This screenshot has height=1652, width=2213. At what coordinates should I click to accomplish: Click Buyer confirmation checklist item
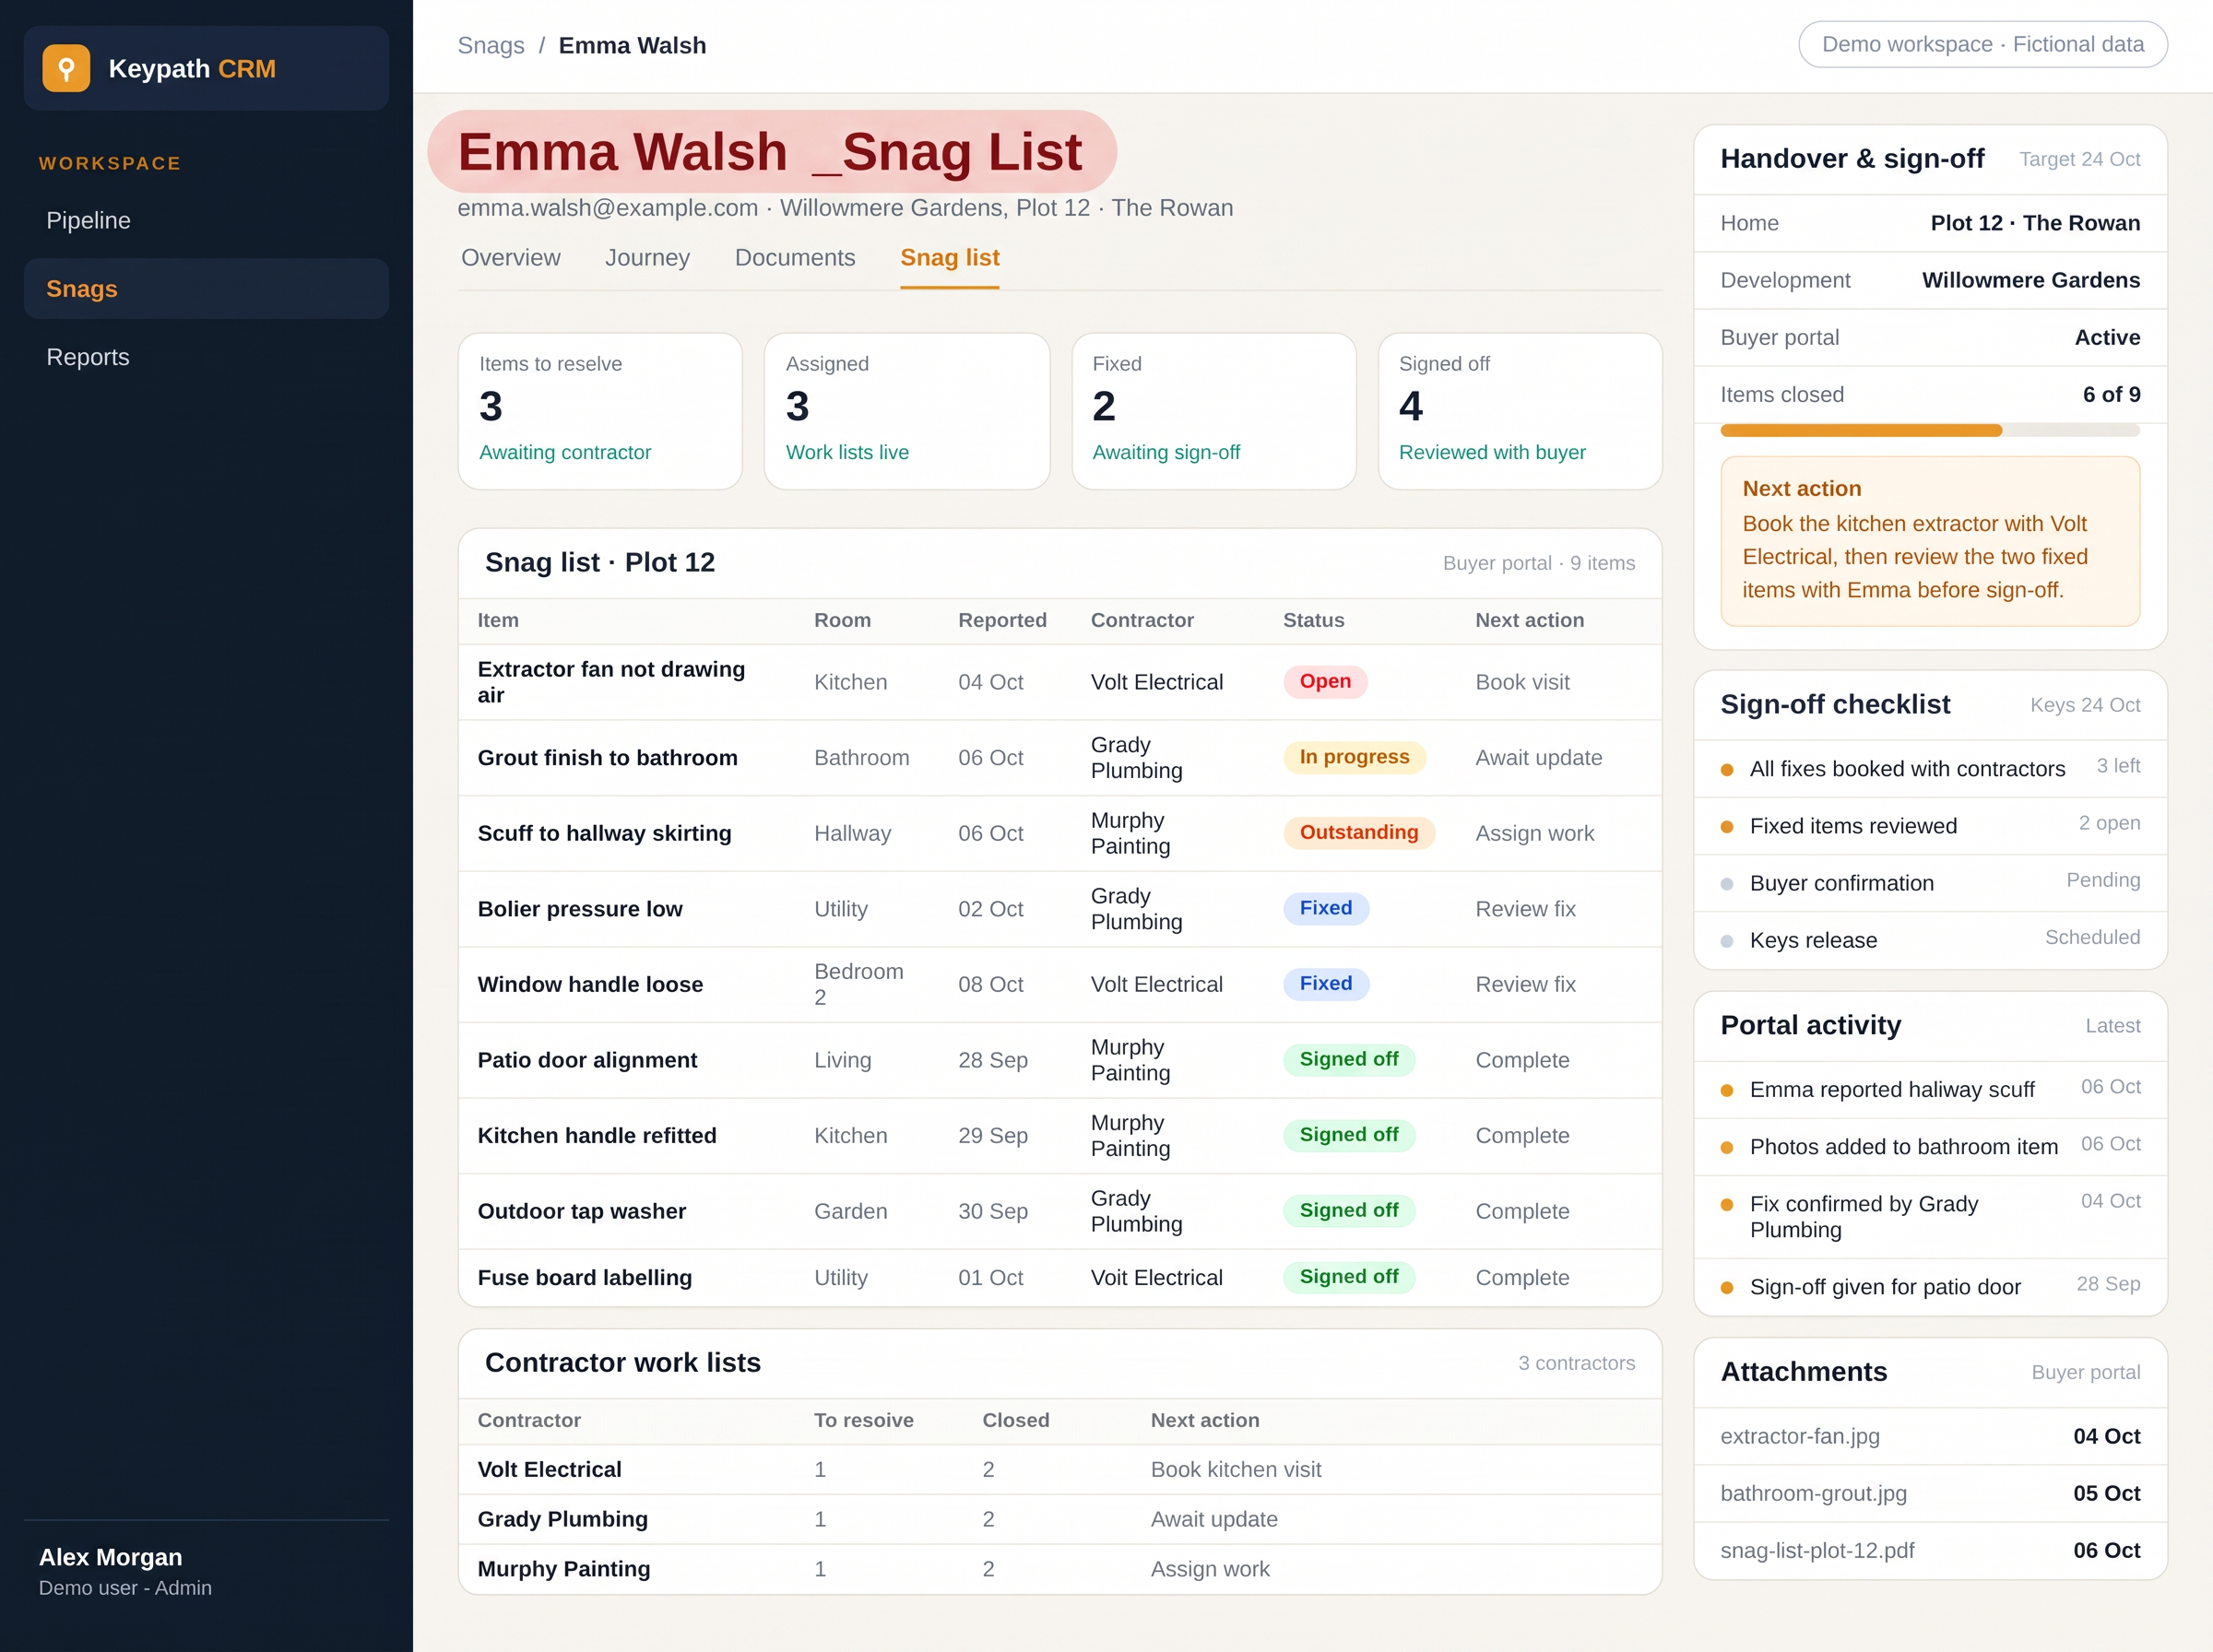pyautogui.click(x=1929, y=883)
